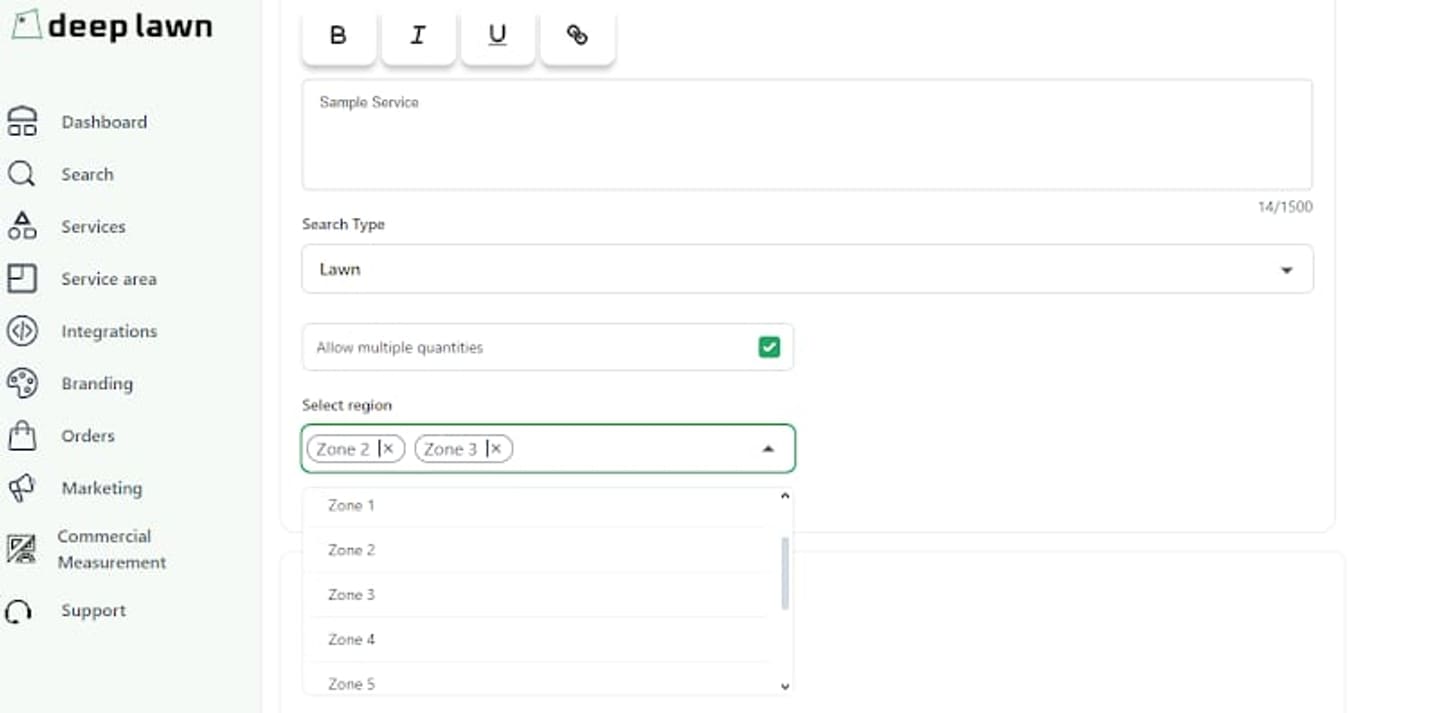Open the Marketing section
This screenshot has width=1440, height=713.
click(x=102, y=488)
